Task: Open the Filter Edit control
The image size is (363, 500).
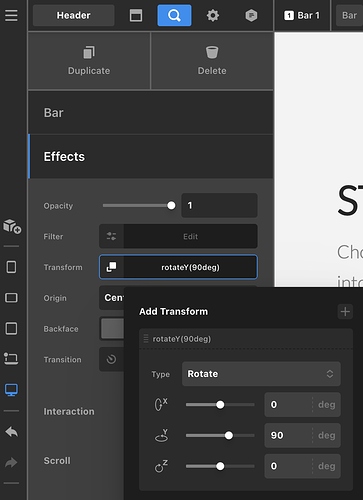Action: click(190, 236)
